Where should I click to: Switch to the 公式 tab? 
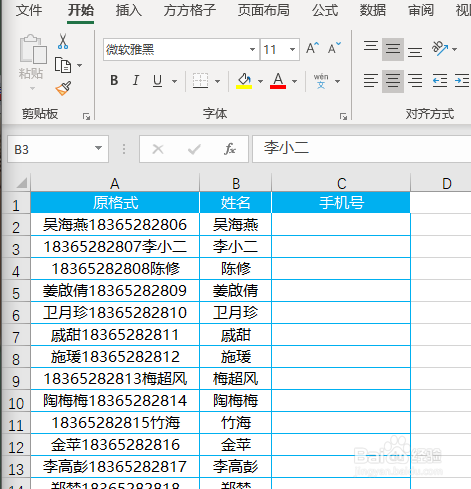click(325, 10)
